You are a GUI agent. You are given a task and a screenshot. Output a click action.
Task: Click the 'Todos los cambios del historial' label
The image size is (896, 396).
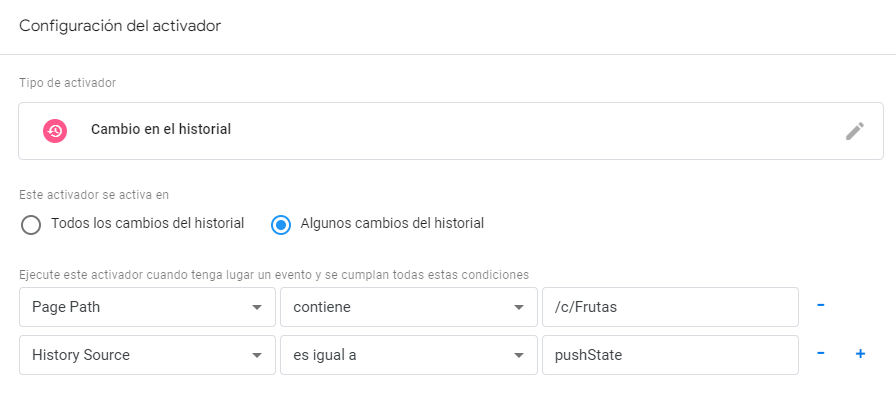click(148, 223)
